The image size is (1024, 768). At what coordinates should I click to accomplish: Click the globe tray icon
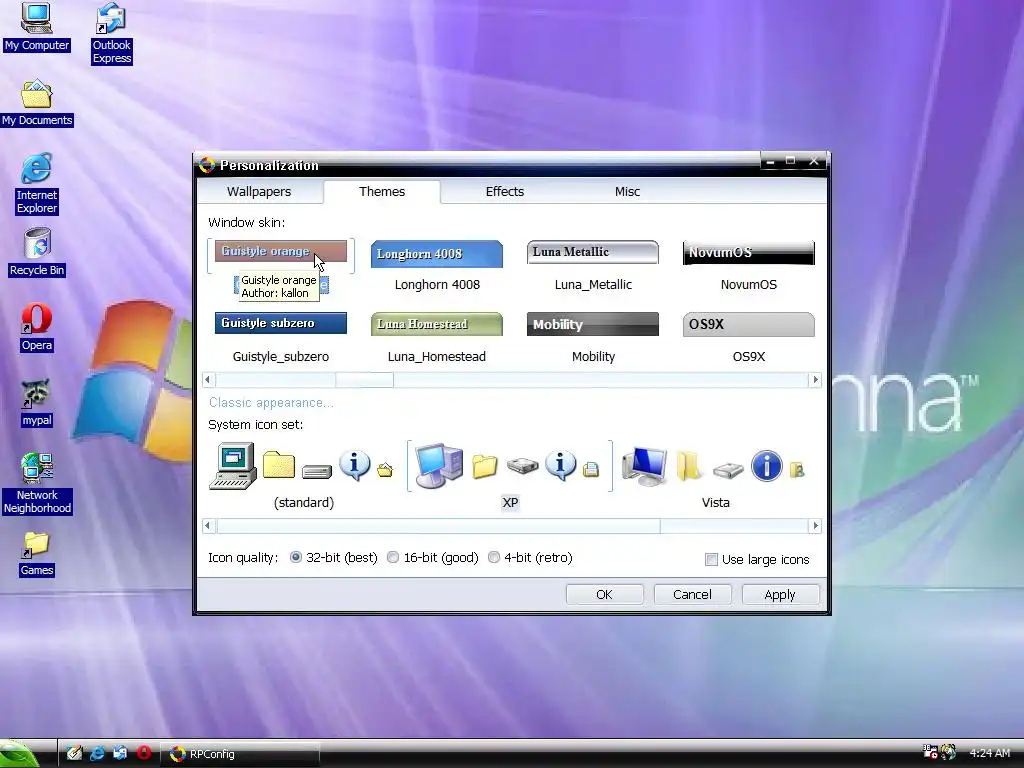click(948, 753)
